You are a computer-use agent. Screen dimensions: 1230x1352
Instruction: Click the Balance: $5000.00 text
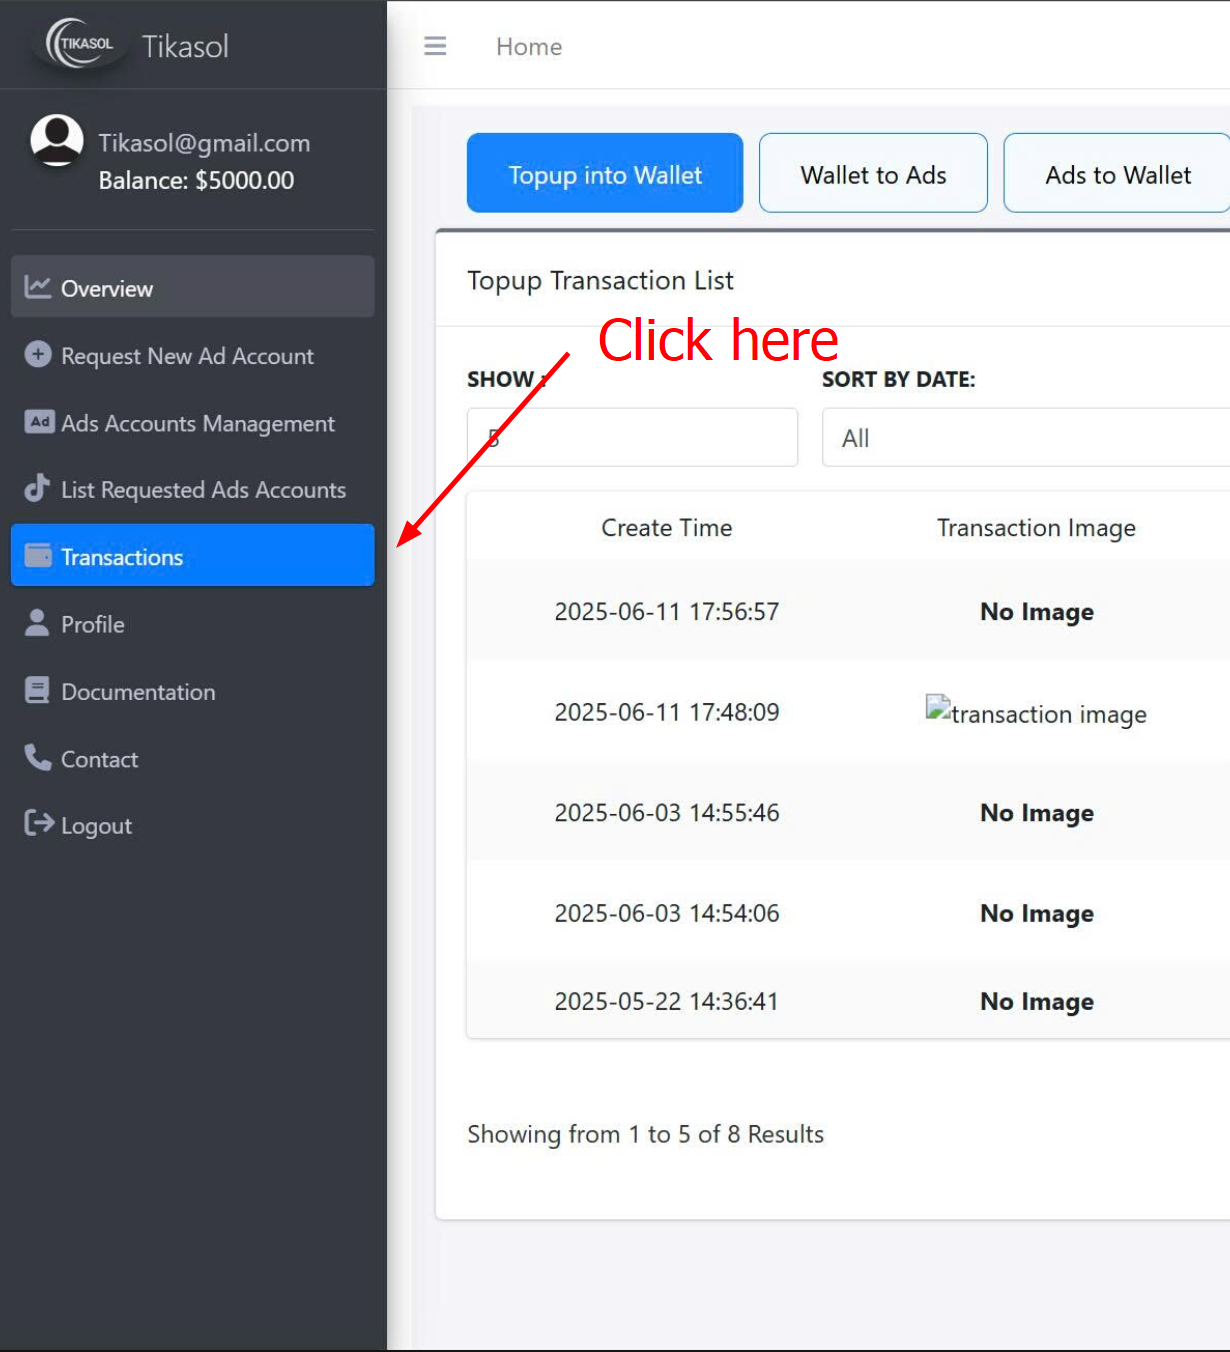tap(196, 180)
